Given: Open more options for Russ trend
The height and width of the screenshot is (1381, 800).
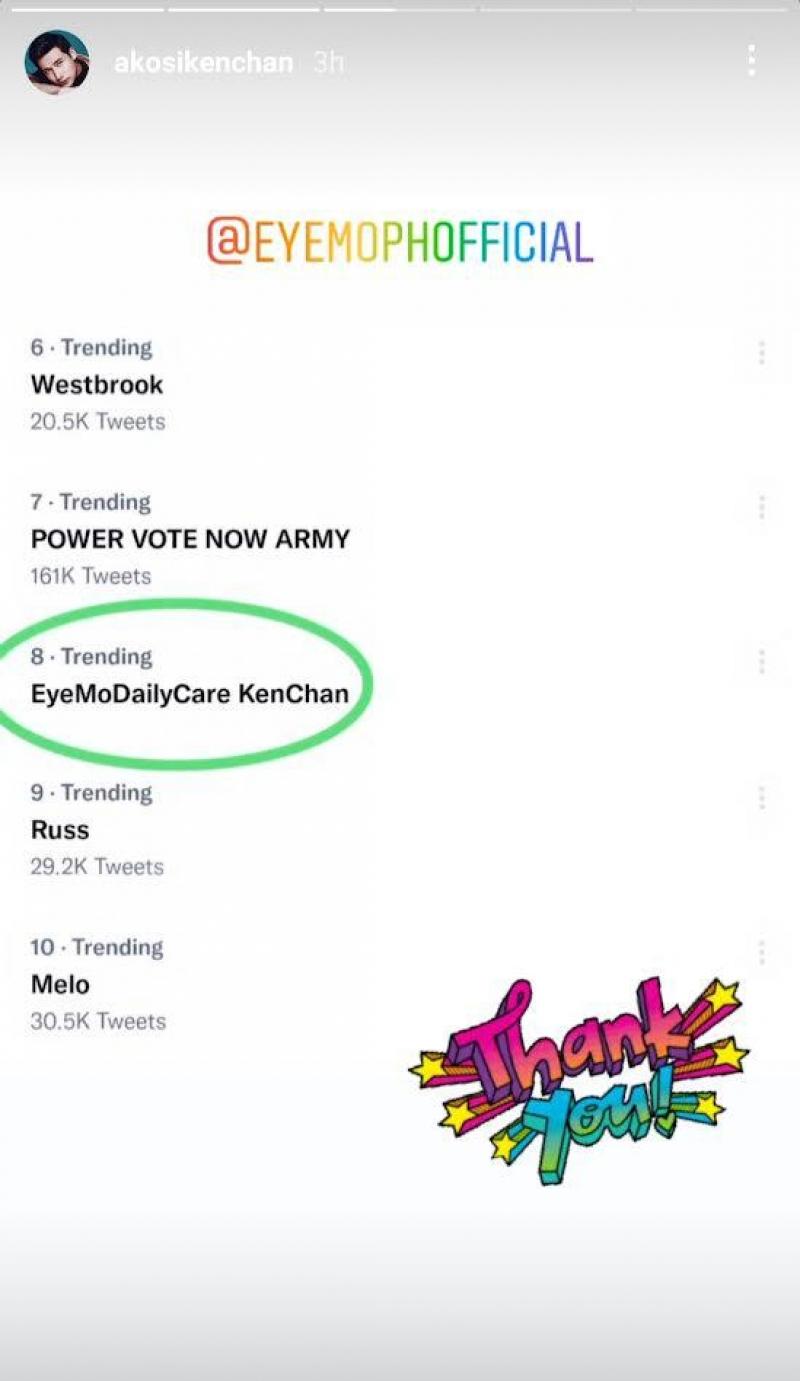Looking at the screenshot, I should click(x=762, y=797).
